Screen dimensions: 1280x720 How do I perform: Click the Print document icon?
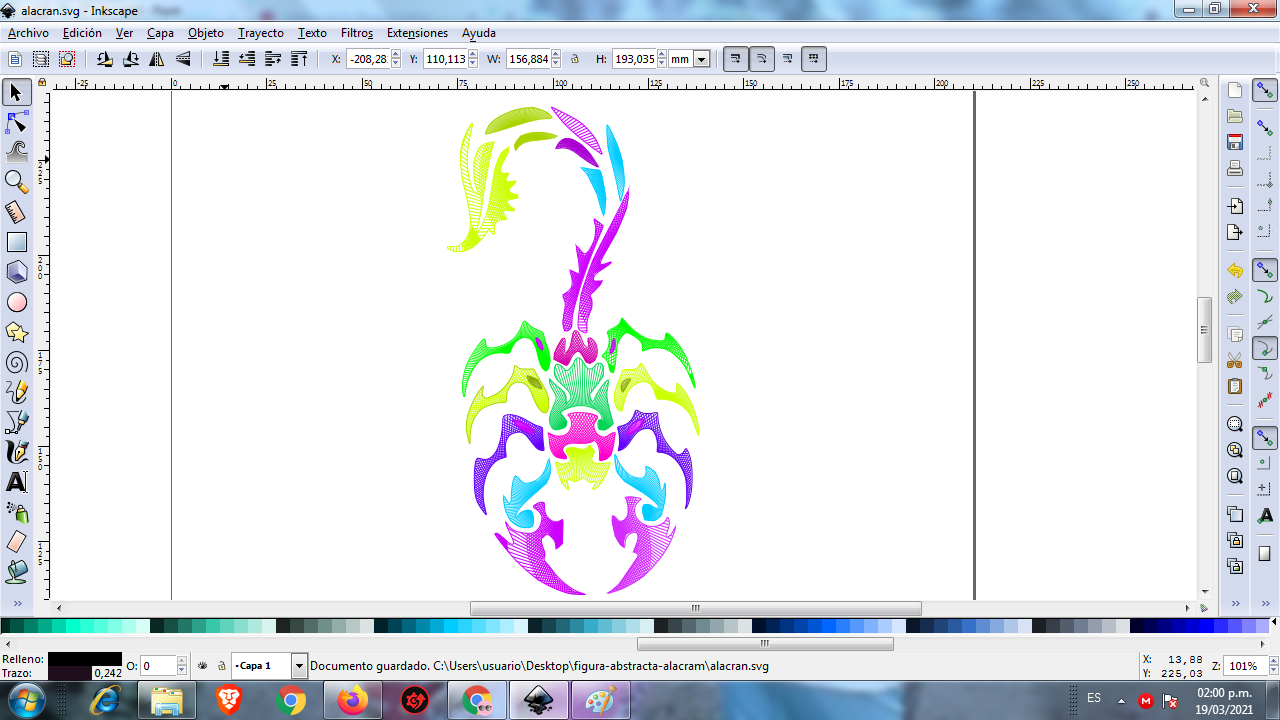coord(1235,168)
